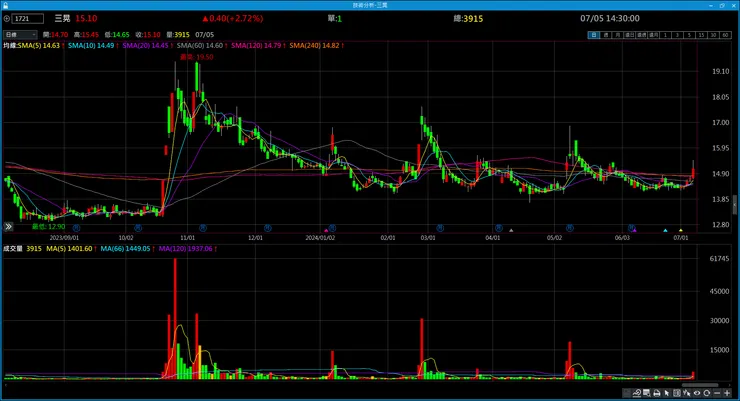Screen dimensions: 740x401
Task: Click the cyan triangle marker before 07/01
Action: [665, 230]
